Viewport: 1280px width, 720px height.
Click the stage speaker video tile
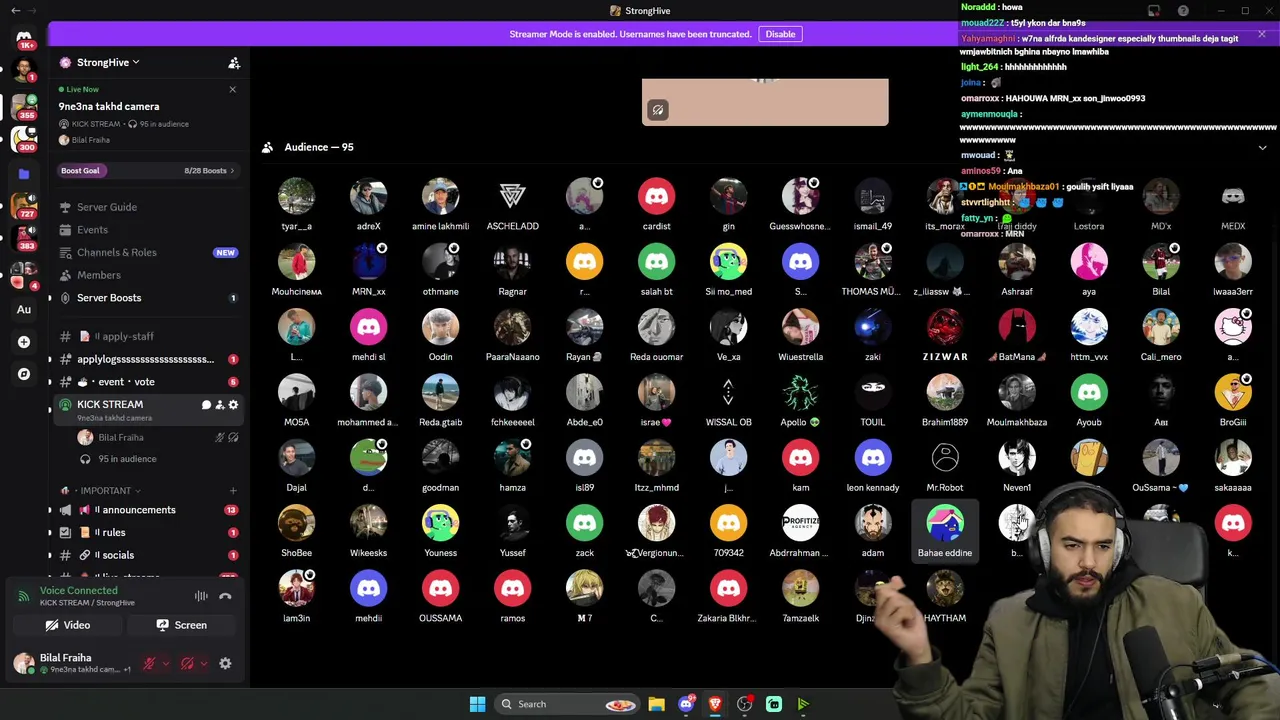(x=765, y=102)
